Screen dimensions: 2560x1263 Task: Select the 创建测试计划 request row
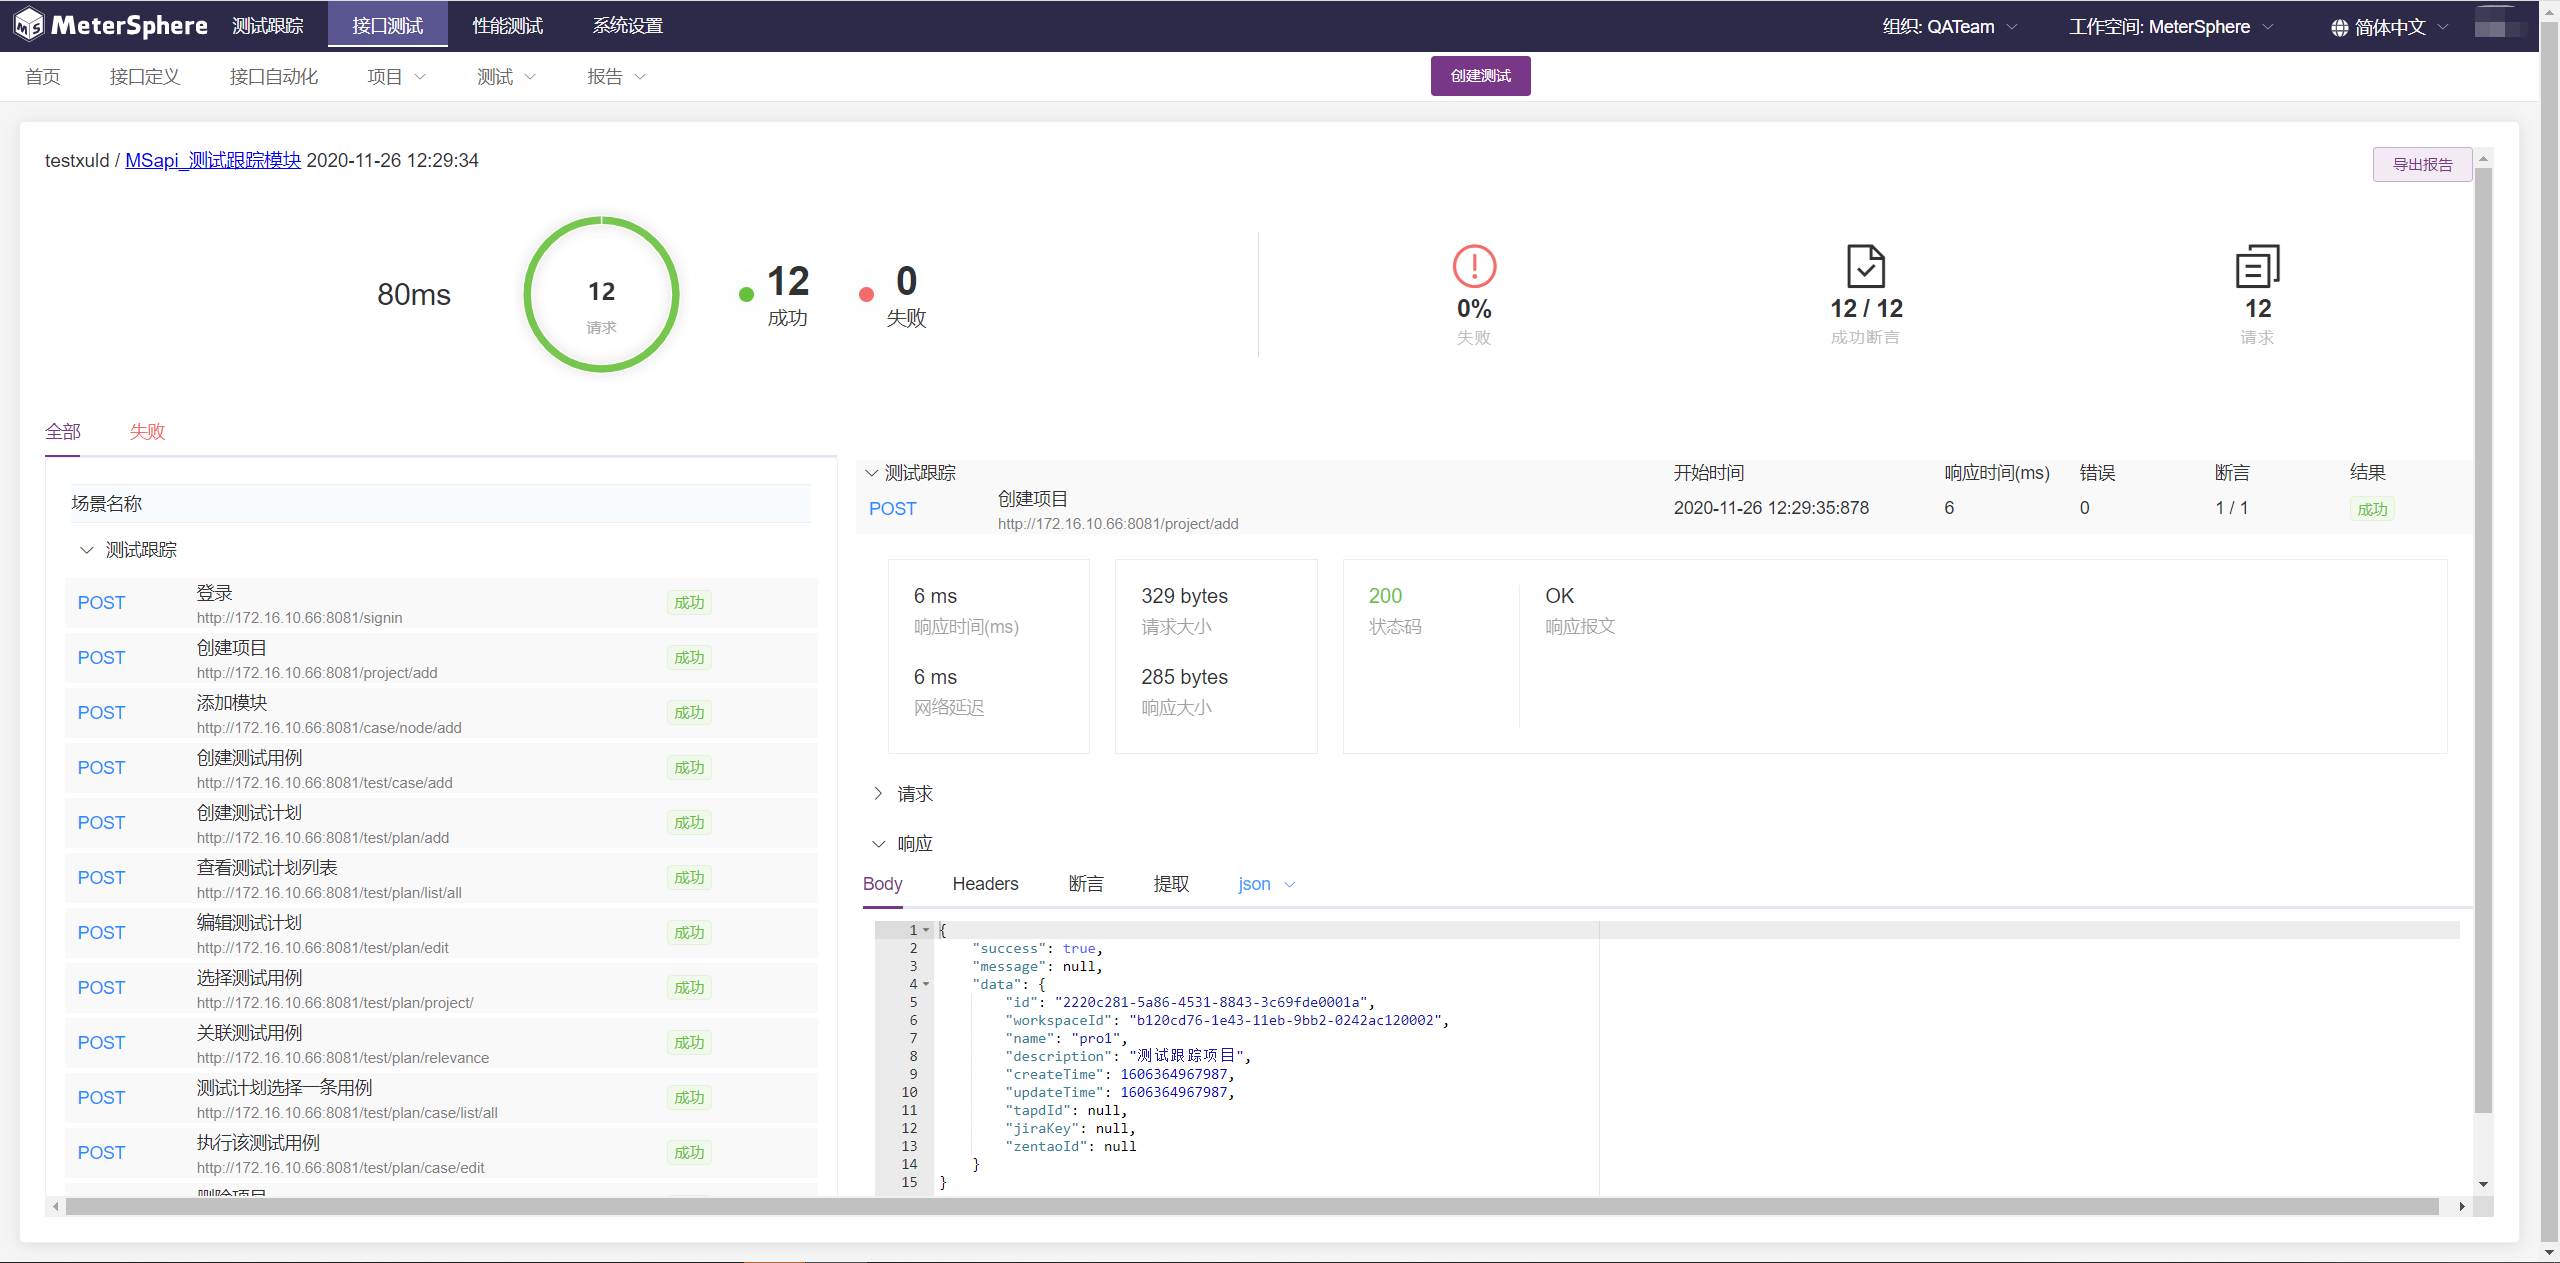(x=441, y=823)
